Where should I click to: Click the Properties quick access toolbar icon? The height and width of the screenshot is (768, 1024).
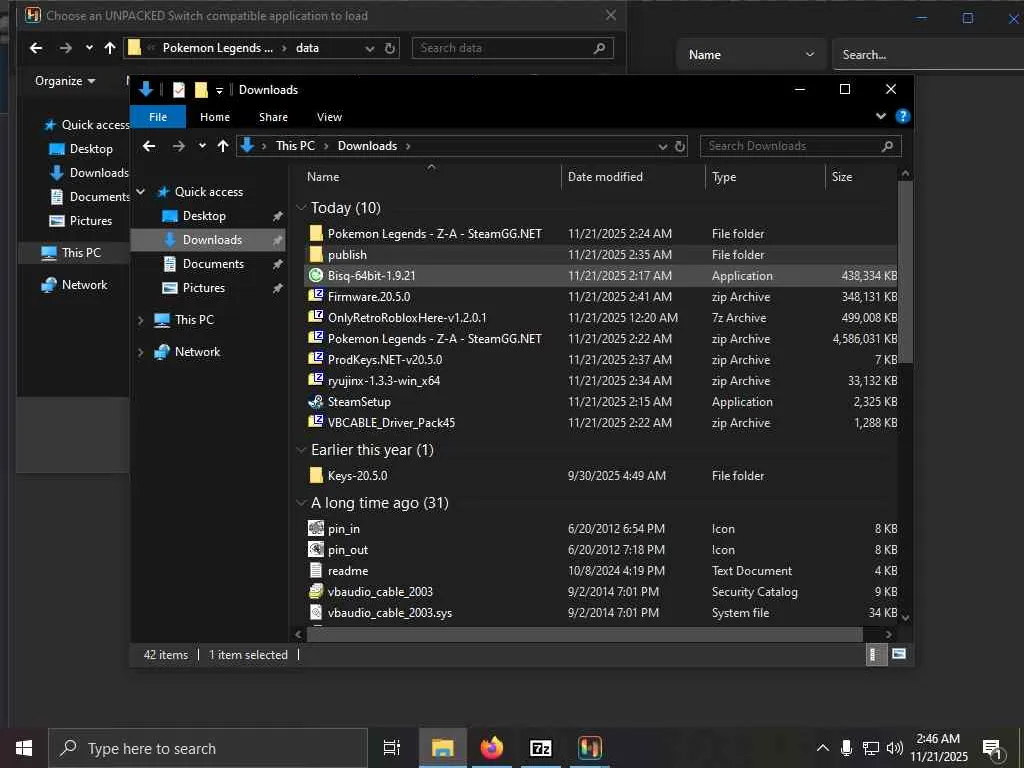(178, 90)
